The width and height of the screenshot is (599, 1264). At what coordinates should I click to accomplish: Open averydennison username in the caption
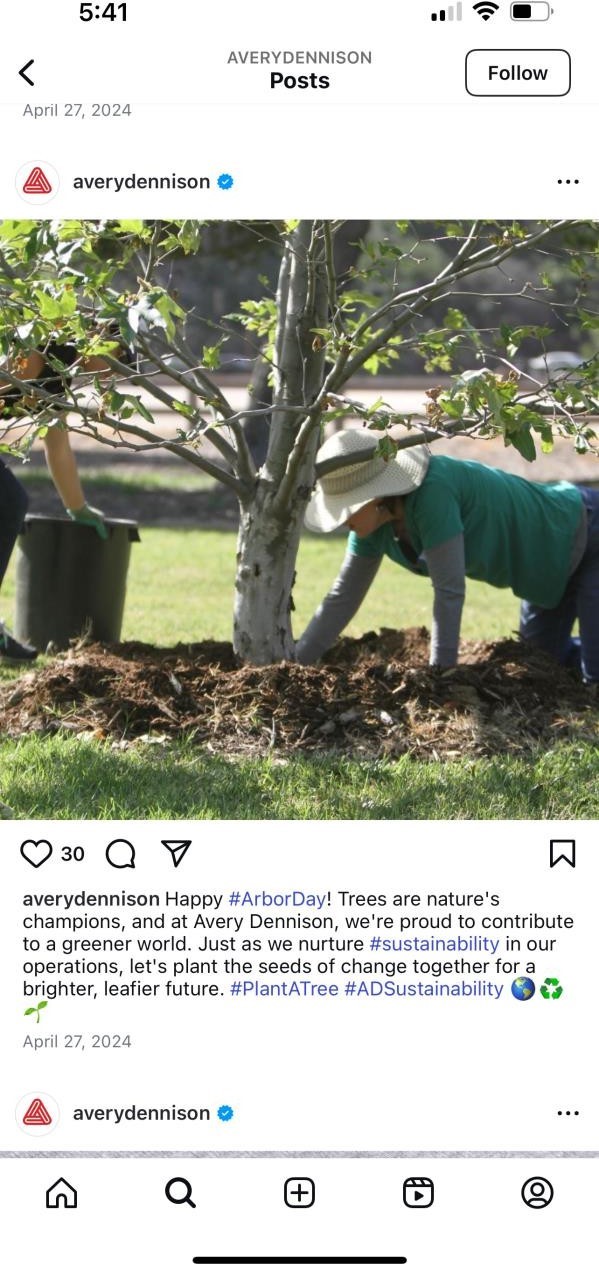point(91,898)
